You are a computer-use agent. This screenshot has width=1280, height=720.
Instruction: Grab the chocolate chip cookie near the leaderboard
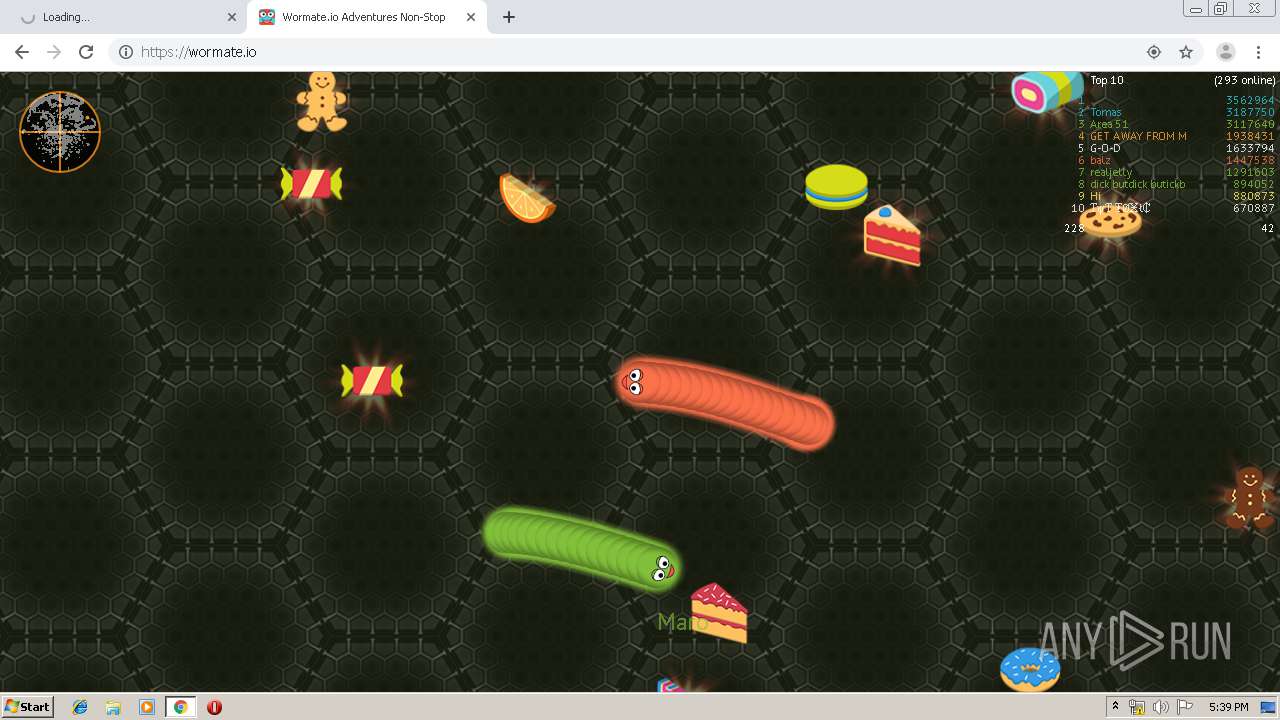[1110, 220]
